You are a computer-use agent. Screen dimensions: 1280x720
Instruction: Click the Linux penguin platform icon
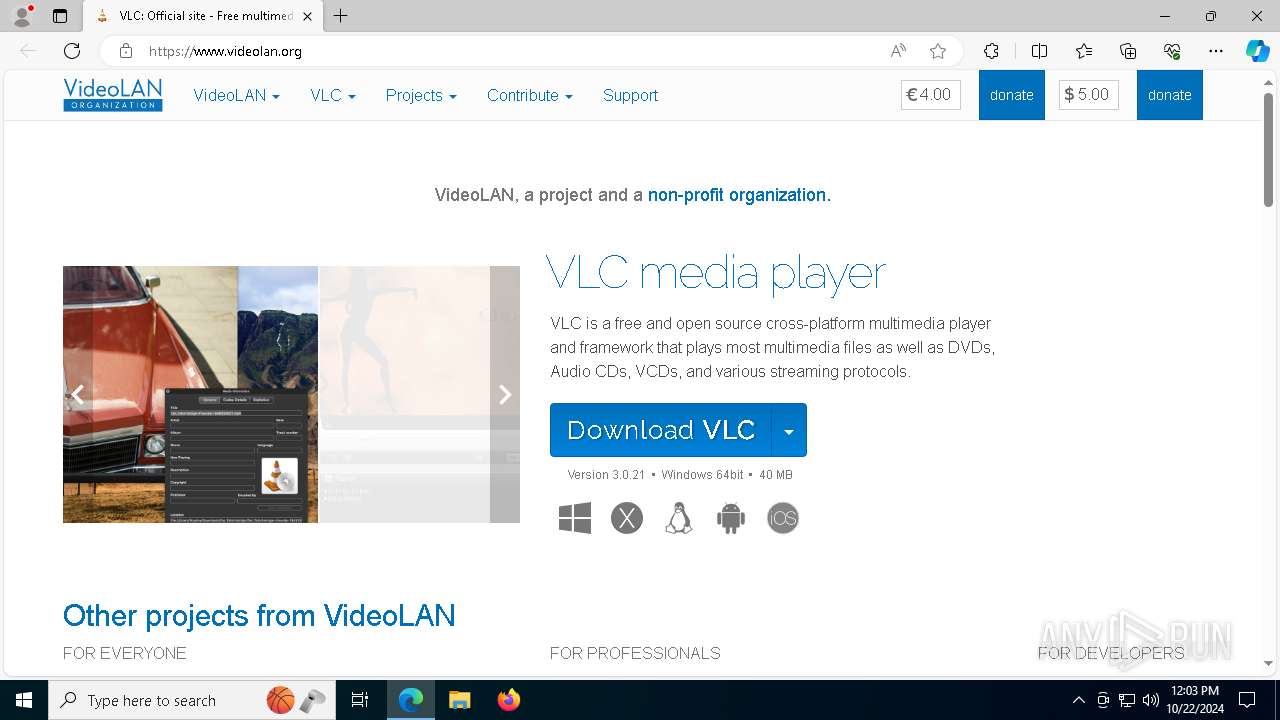pos(679,518)
